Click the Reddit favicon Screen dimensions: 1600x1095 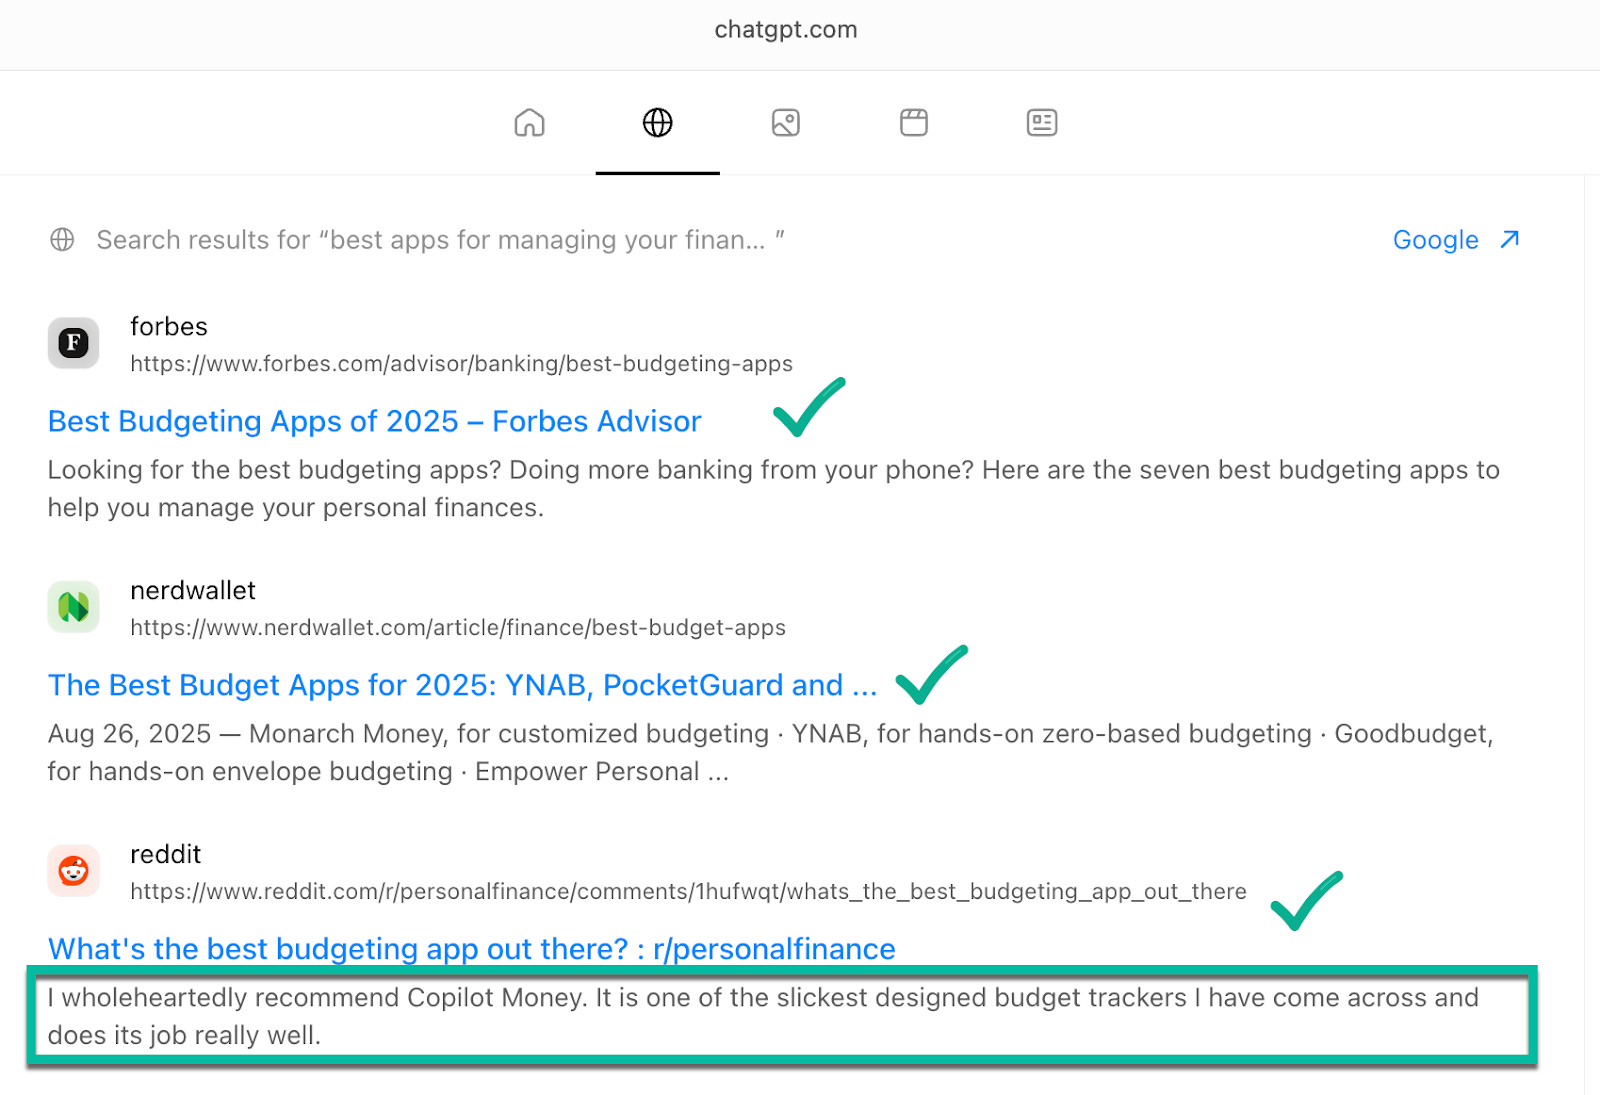click(73, 871)
